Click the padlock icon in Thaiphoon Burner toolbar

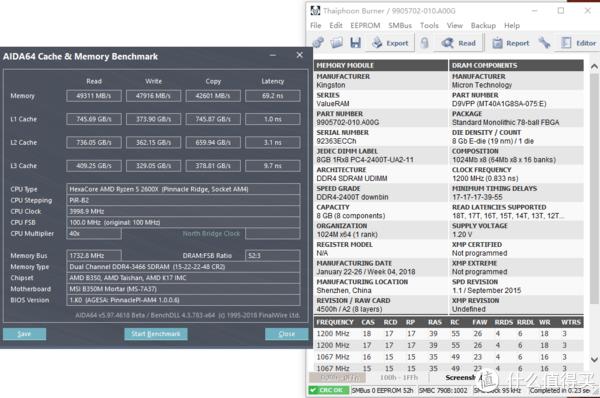point(424,43)
